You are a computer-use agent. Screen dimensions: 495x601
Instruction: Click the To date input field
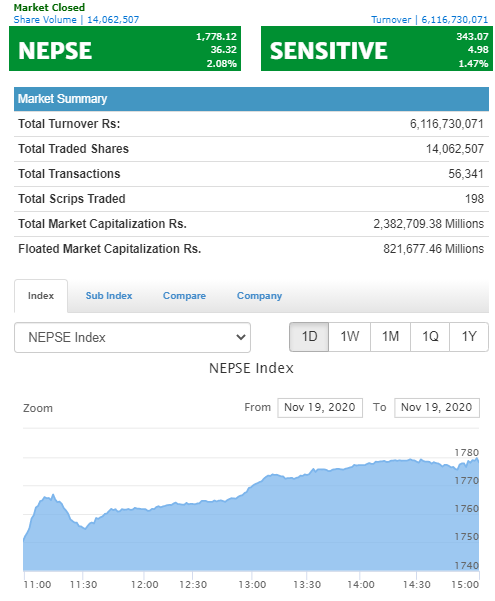pos(437,407)
